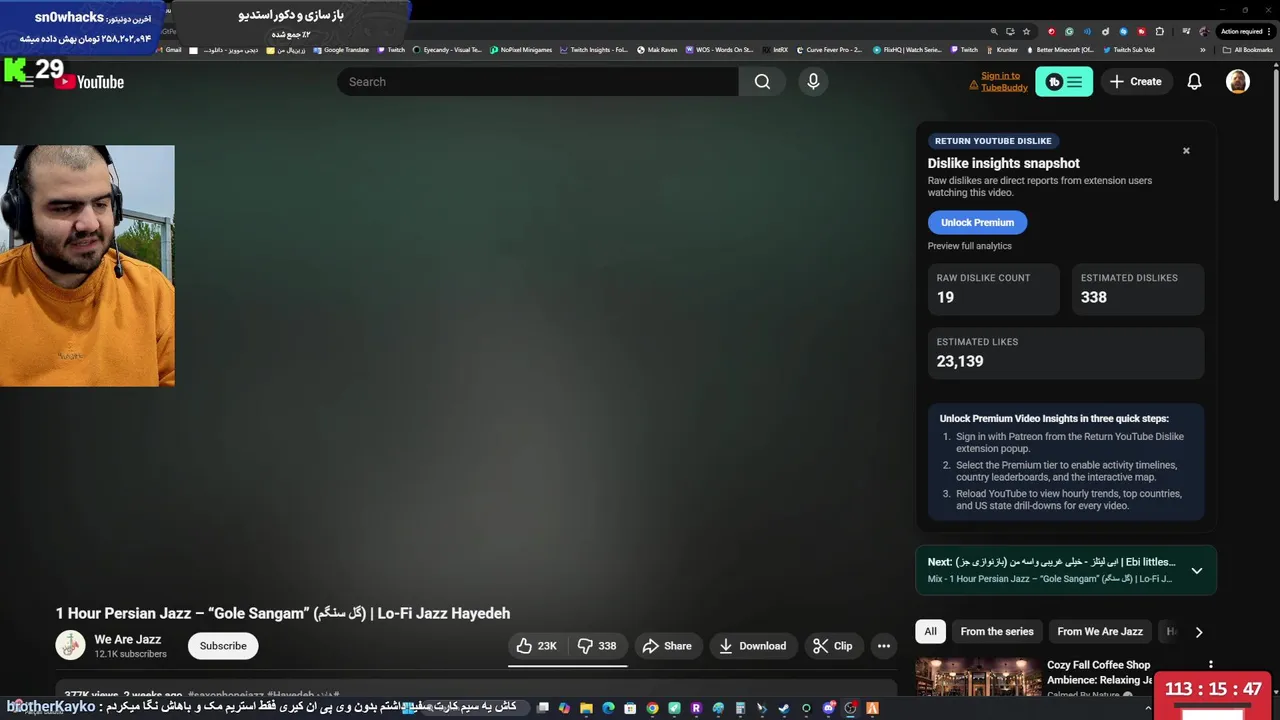Image resolution: width=1280 pixels, height=720 pixels.
Task: Open Steam from taskbar
Action: click(x=784, y=708)
